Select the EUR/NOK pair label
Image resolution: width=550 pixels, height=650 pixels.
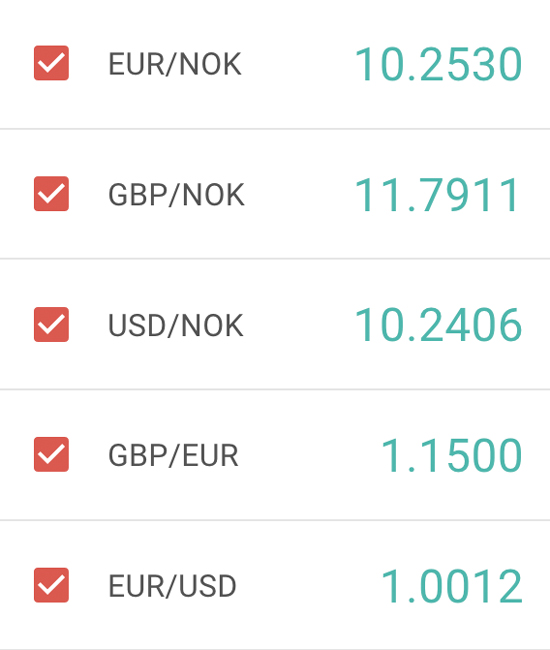(174, 64)
